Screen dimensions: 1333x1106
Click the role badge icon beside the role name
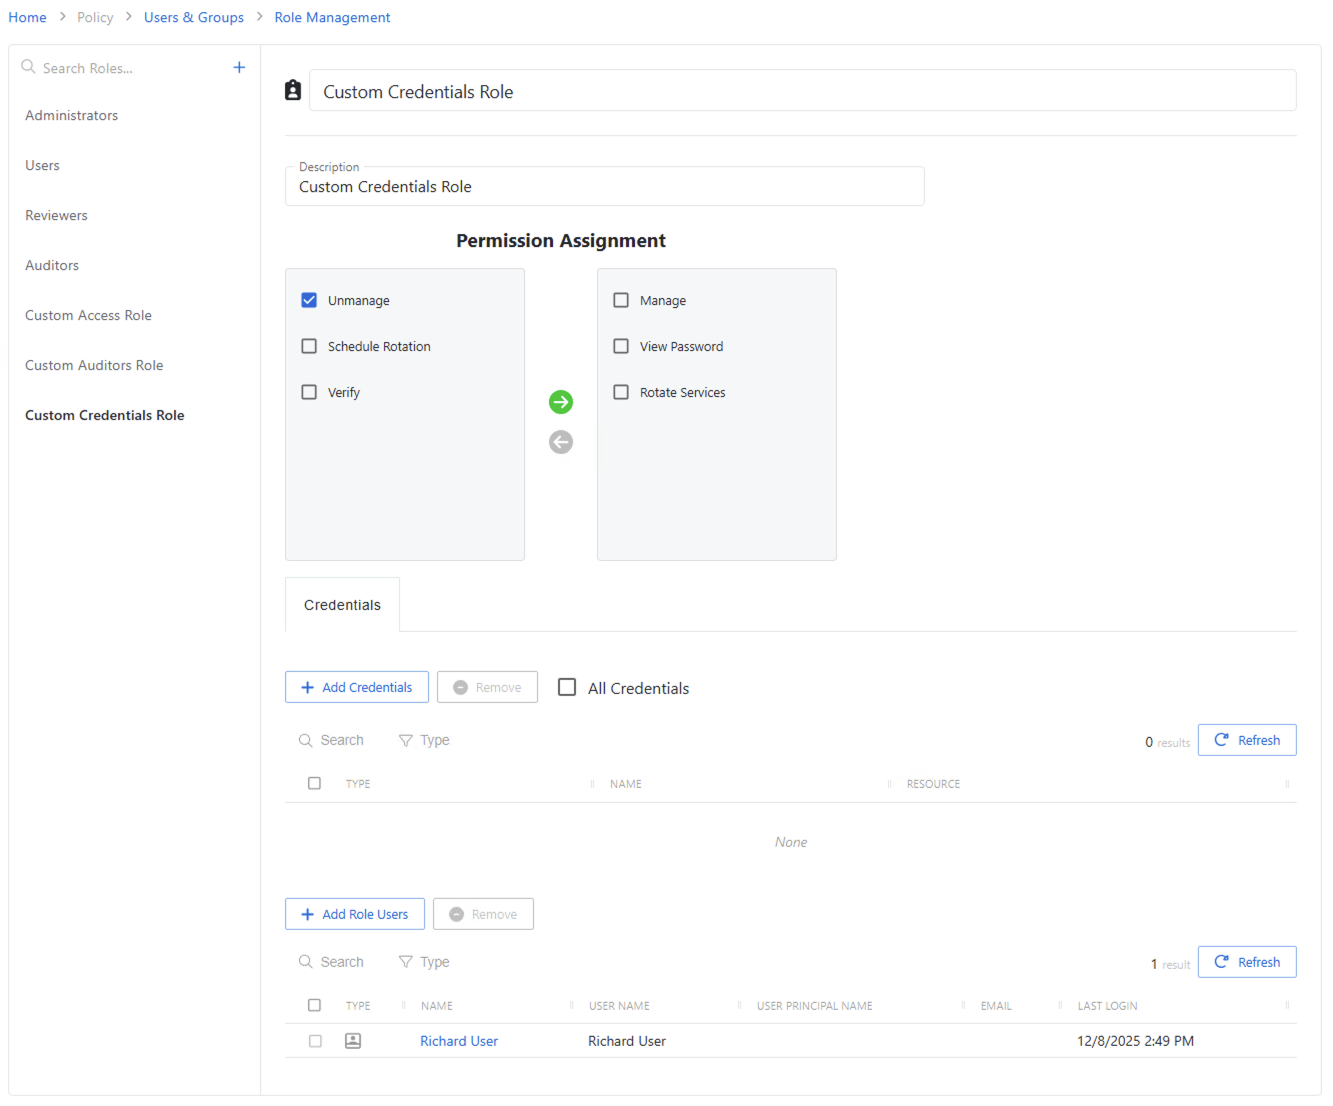coord(293,90)
